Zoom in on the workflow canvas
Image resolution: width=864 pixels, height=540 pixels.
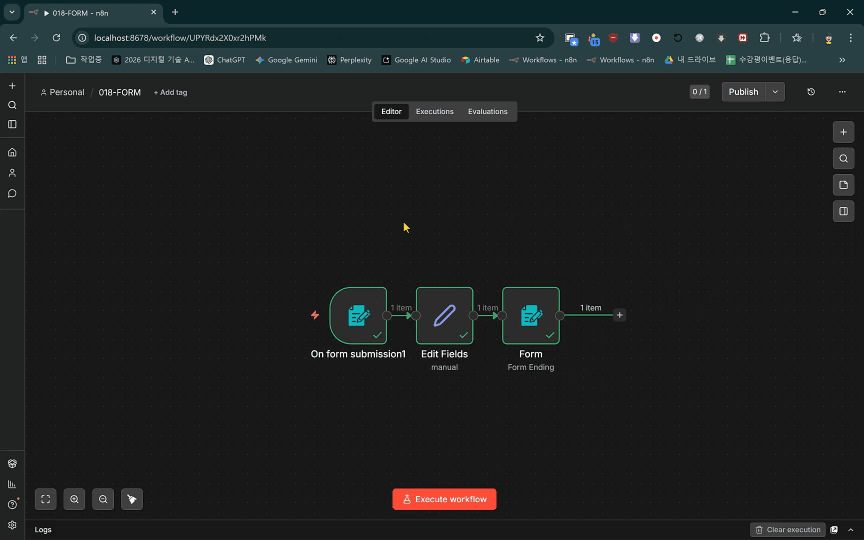[74, 499]
